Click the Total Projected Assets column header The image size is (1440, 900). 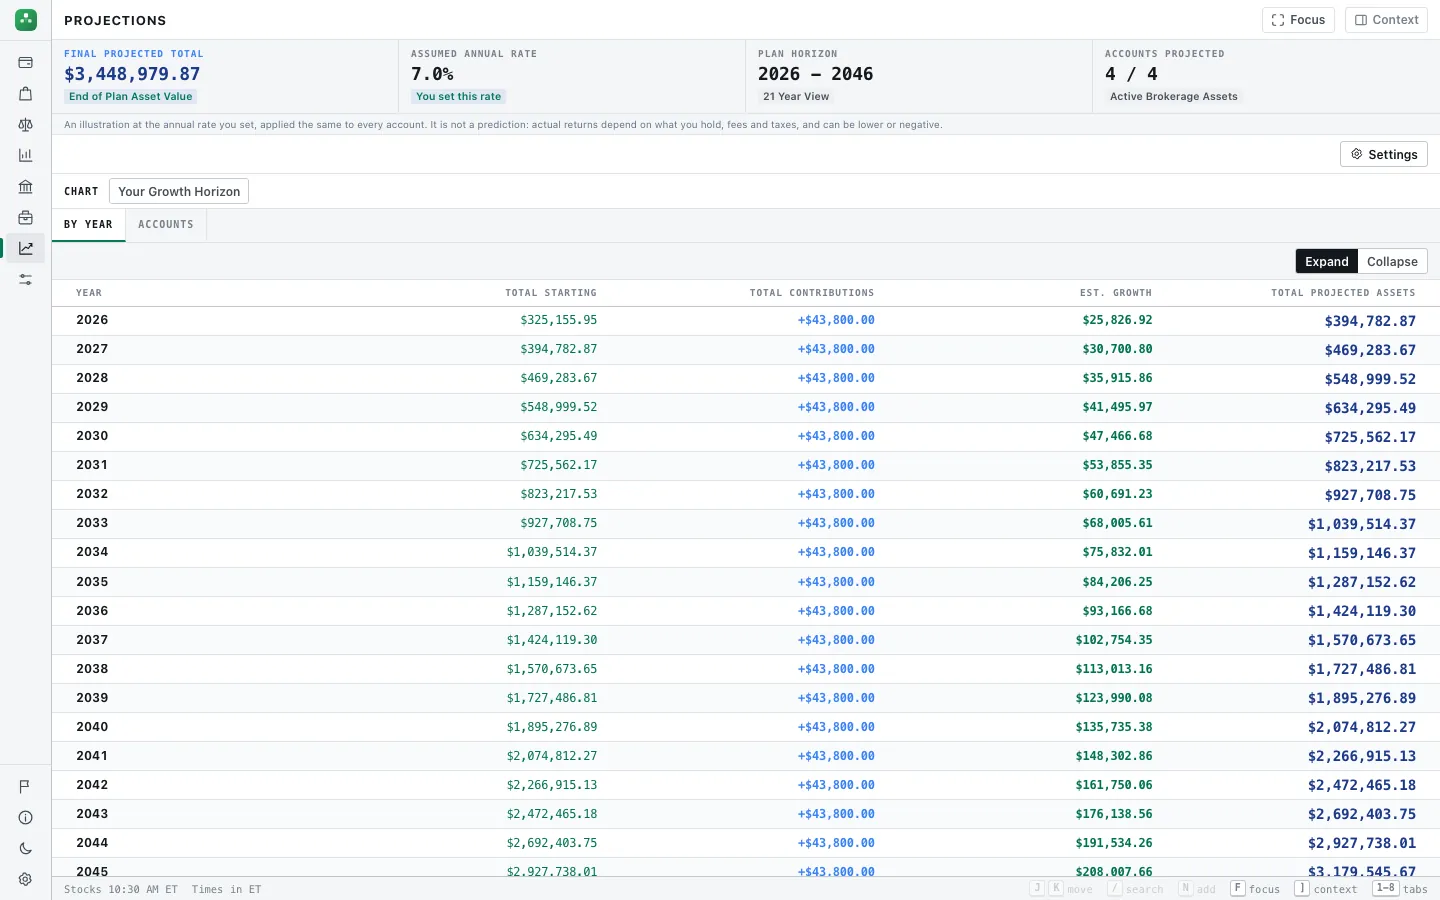pyautogui.click(x=1343, y=293)
